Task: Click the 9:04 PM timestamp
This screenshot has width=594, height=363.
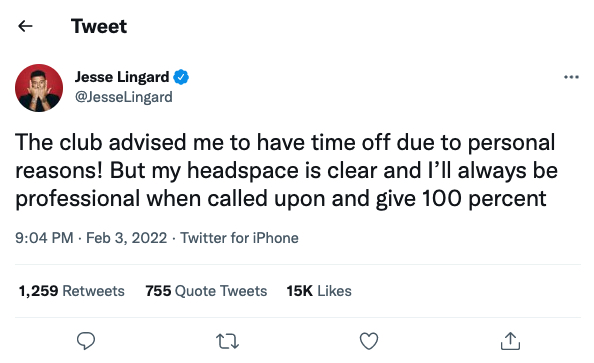Action: 44,238
